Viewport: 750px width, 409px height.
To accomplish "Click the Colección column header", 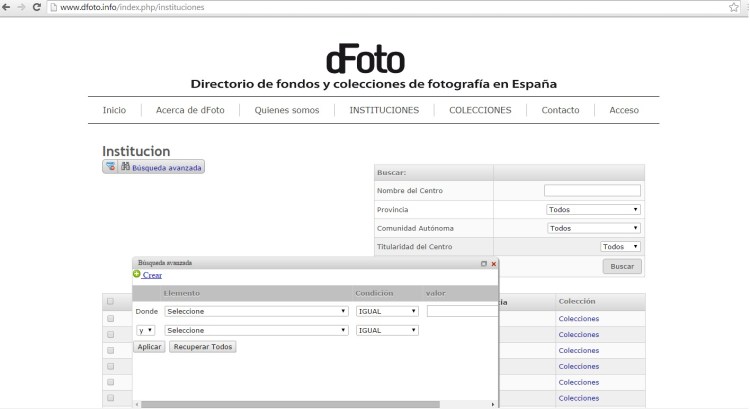I will point(577,301).
